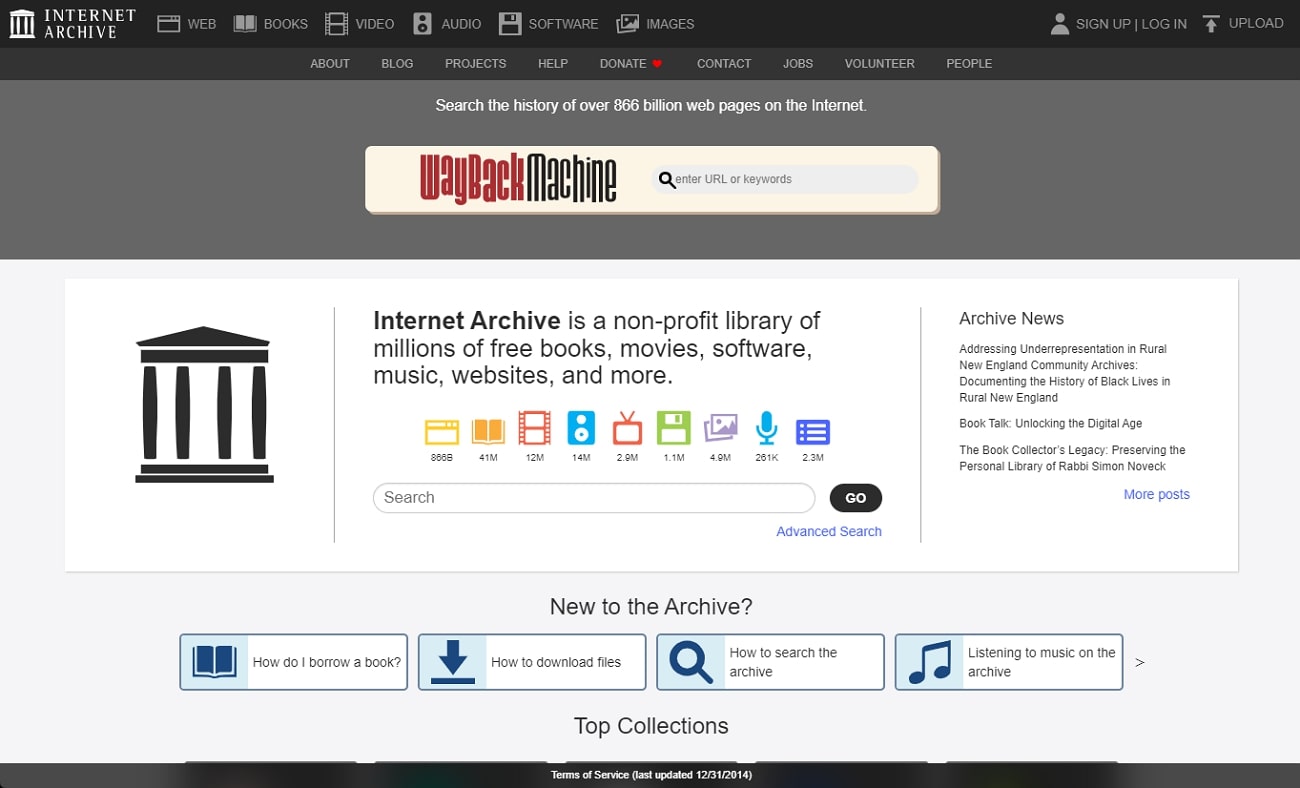Open the Contact menu item
1300x788 pixels.
724,63
